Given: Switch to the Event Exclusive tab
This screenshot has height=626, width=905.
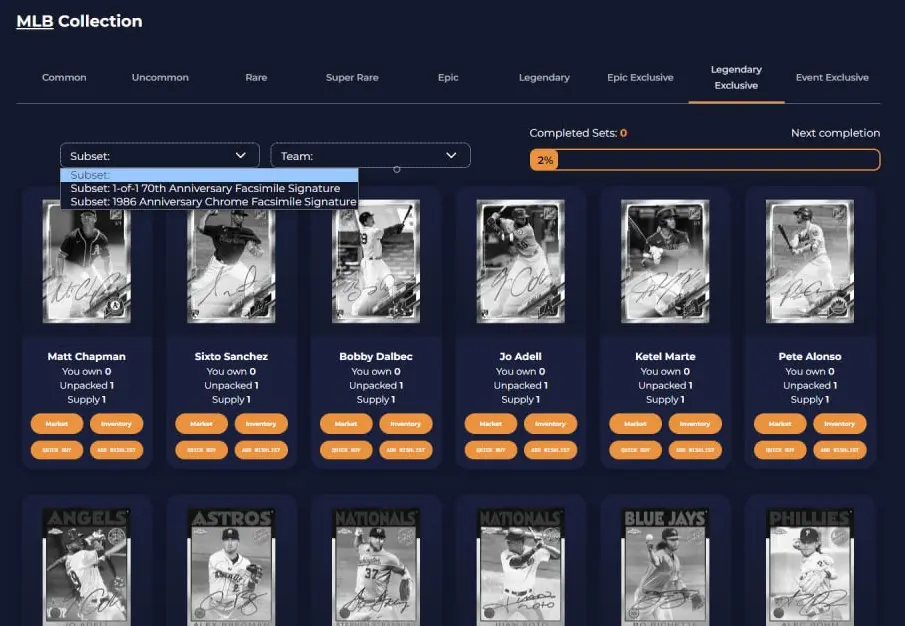Looking at the screenshot, I should pyautogui.click(x=832, y=77).
